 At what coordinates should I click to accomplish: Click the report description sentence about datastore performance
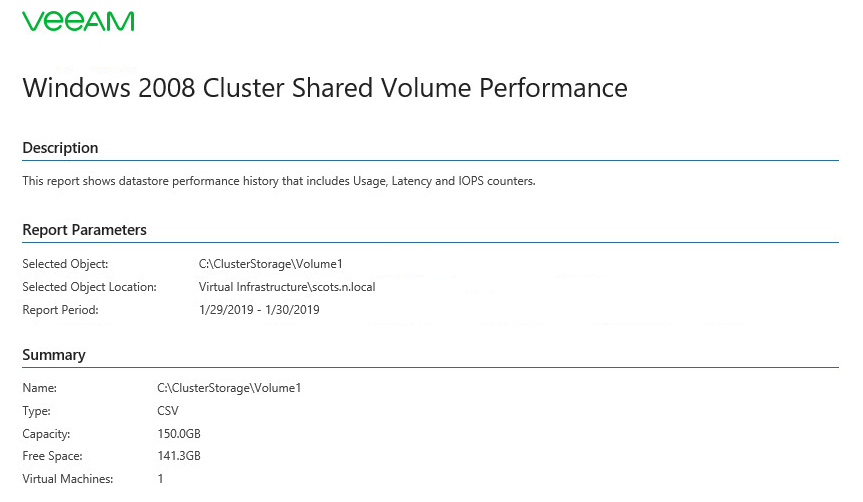278,181
